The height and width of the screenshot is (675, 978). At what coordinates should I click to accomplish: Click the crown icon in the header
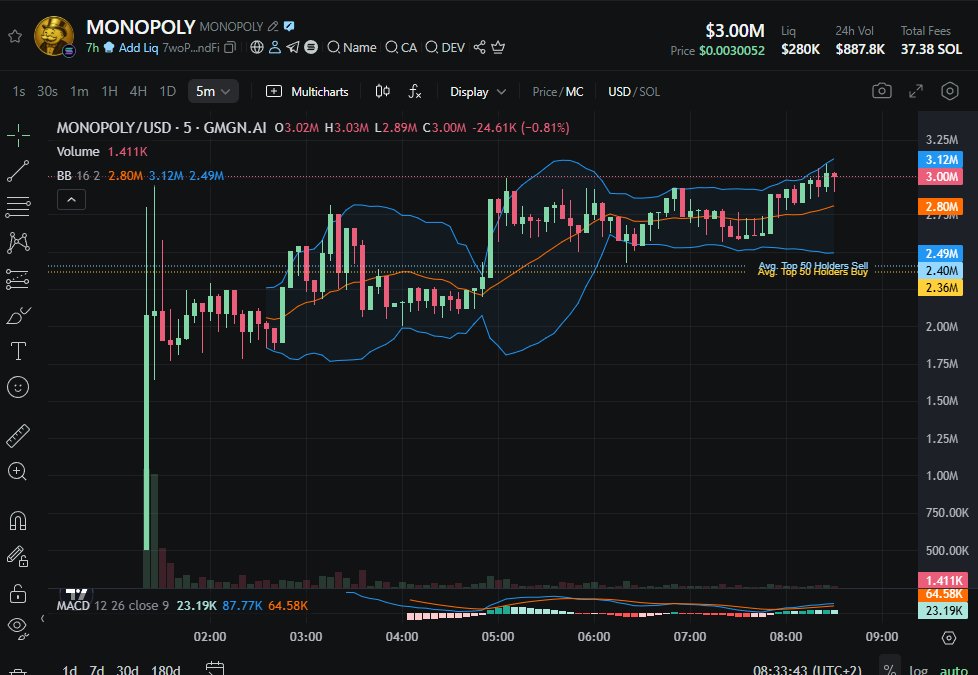498,47
